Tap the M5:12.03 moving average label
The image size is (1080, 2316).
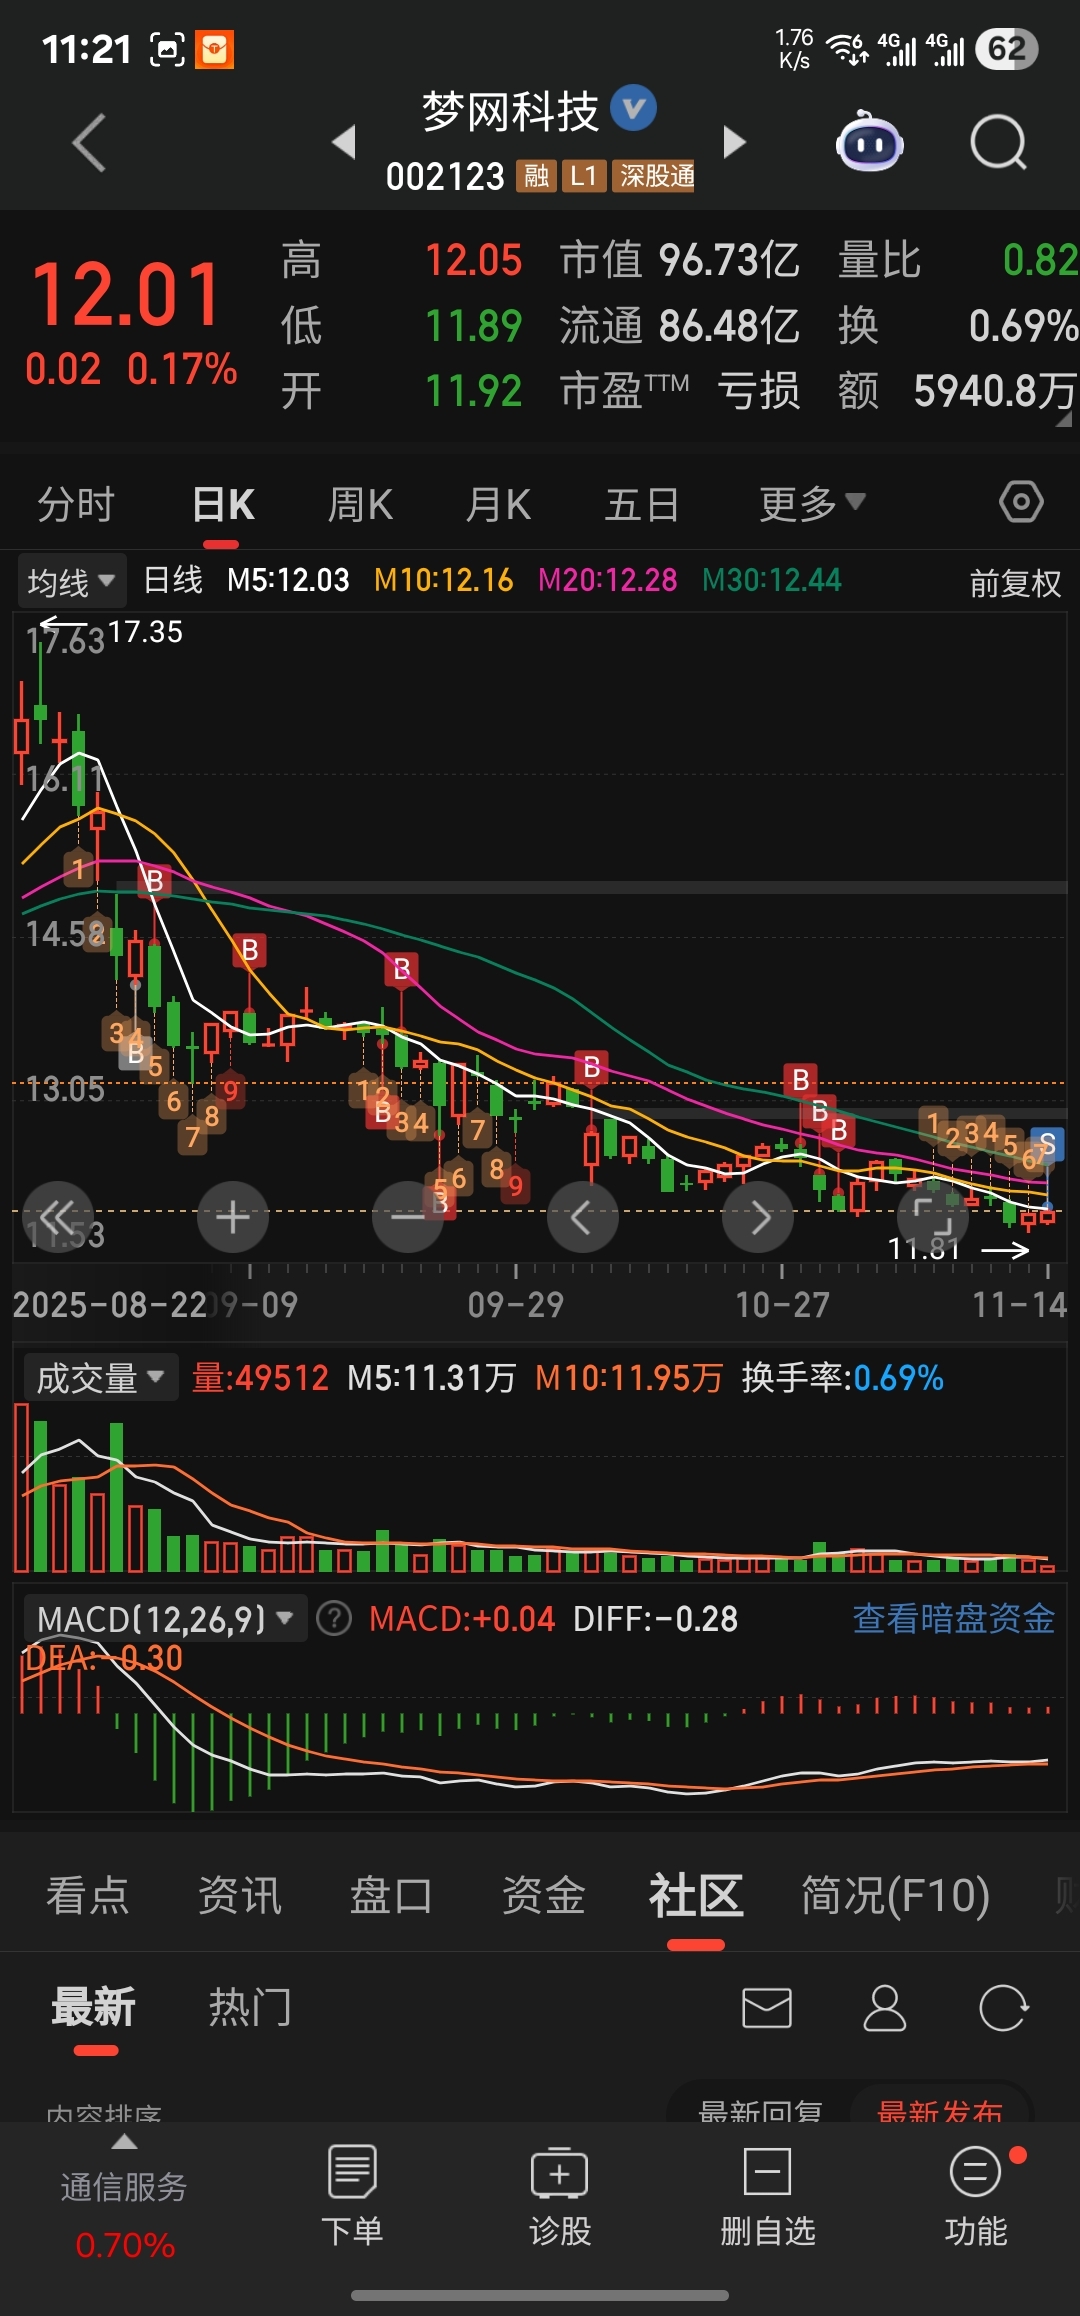[x=288, y=580]
